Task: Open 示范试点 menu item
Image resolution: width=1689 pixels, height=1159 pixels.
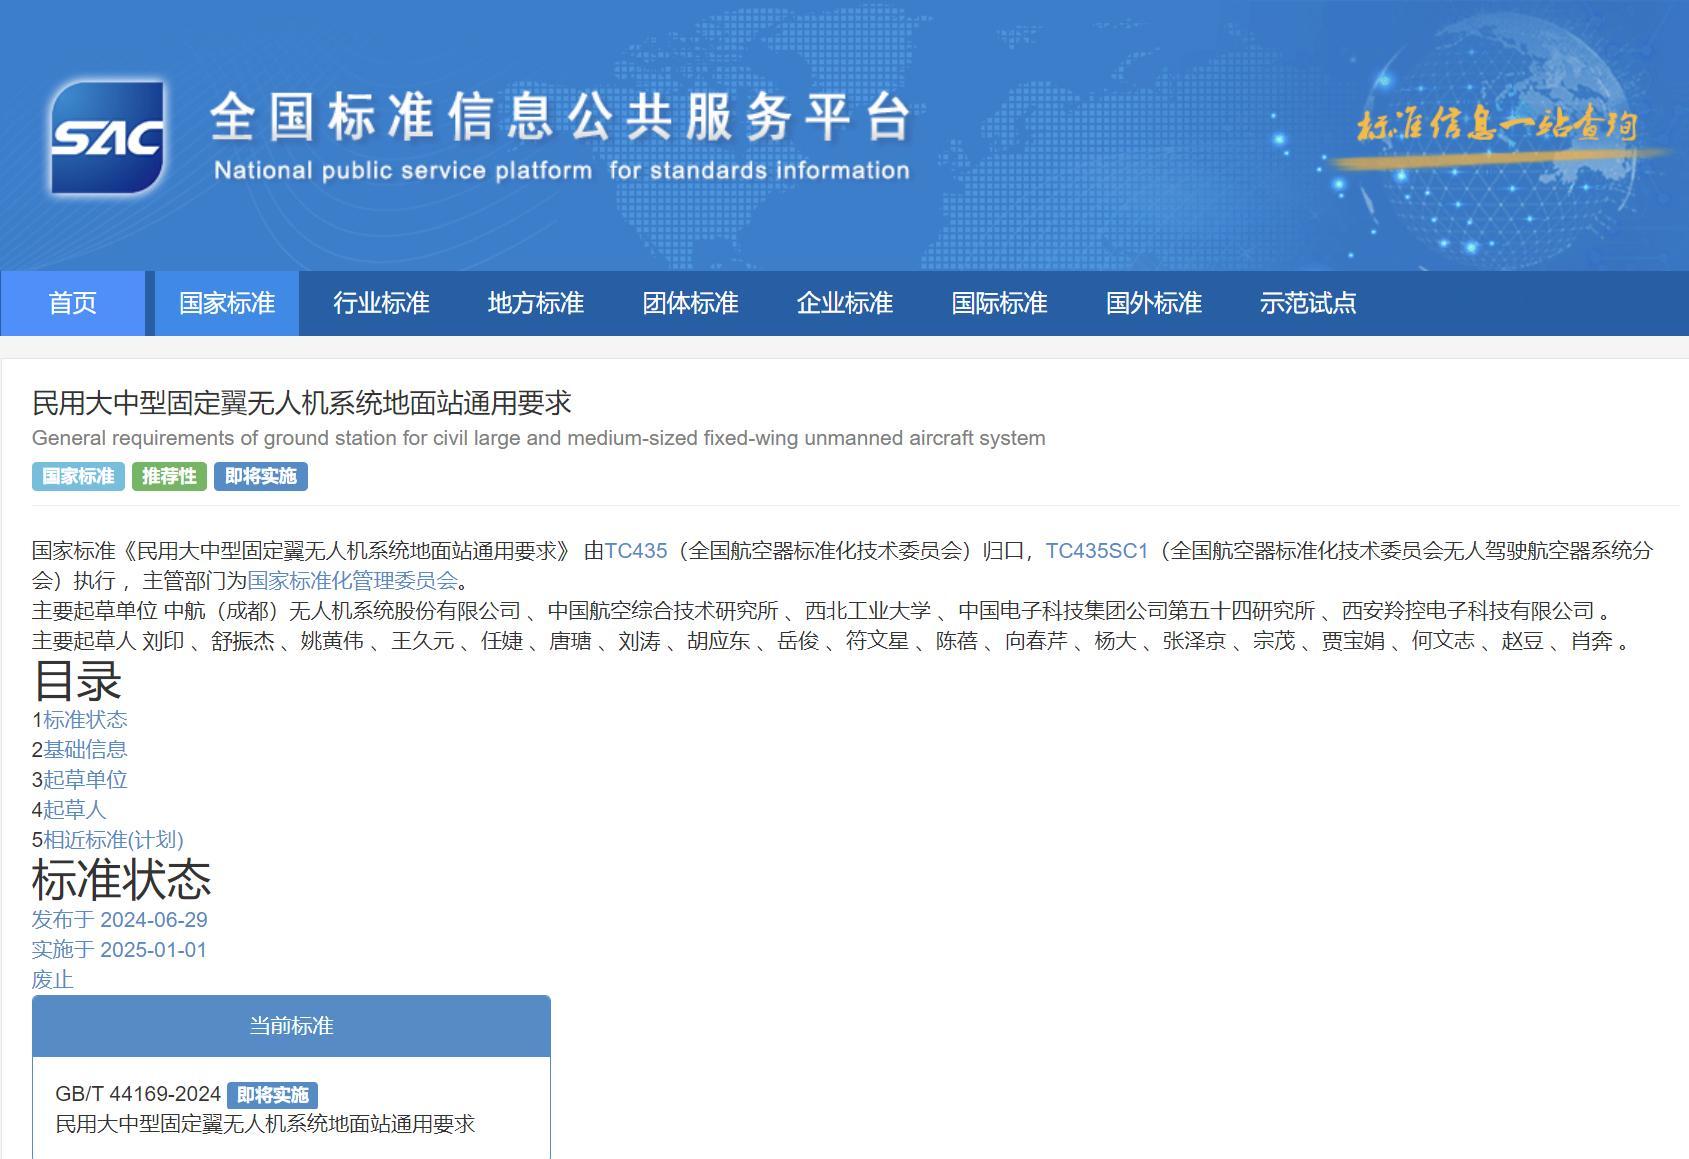Action: click(x=1308, y=303)
